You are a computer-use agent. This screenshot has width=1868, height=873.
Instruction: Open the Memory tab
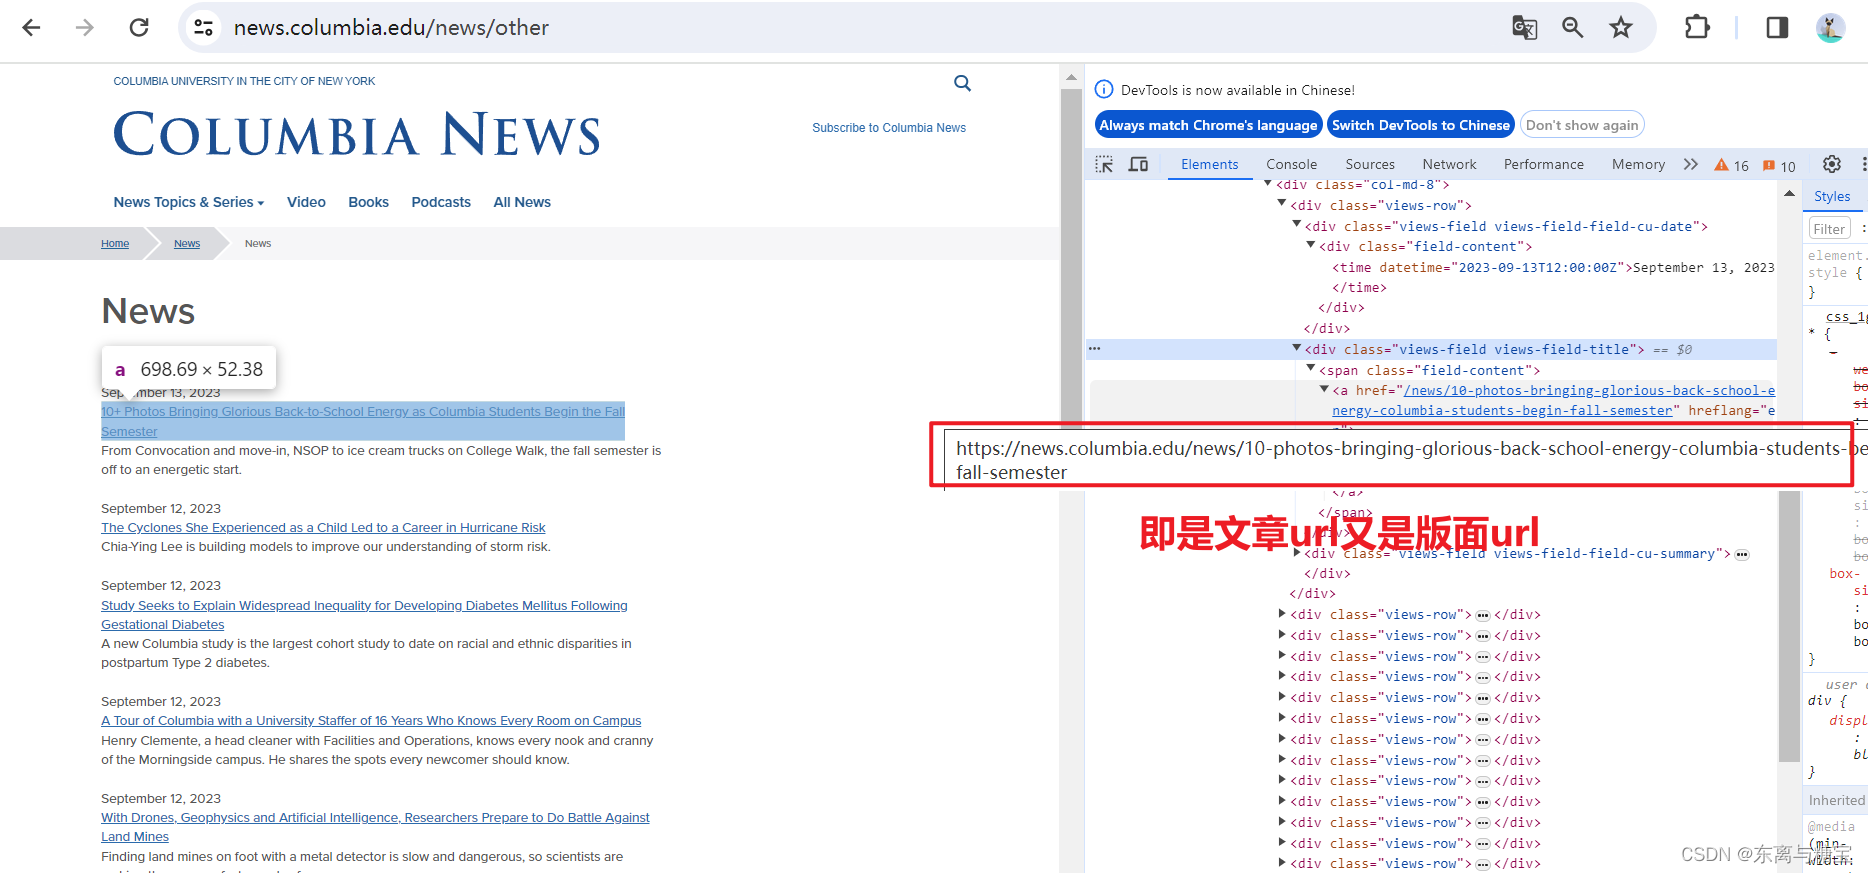point(1638,165)
